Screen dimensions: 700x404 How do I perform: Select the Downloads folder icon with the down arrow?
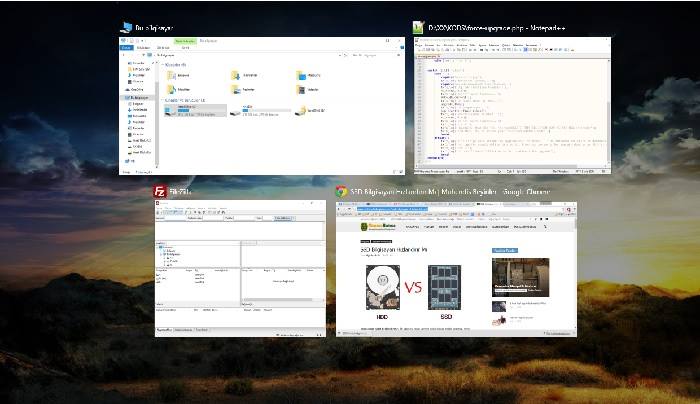(x=236, y=74)
